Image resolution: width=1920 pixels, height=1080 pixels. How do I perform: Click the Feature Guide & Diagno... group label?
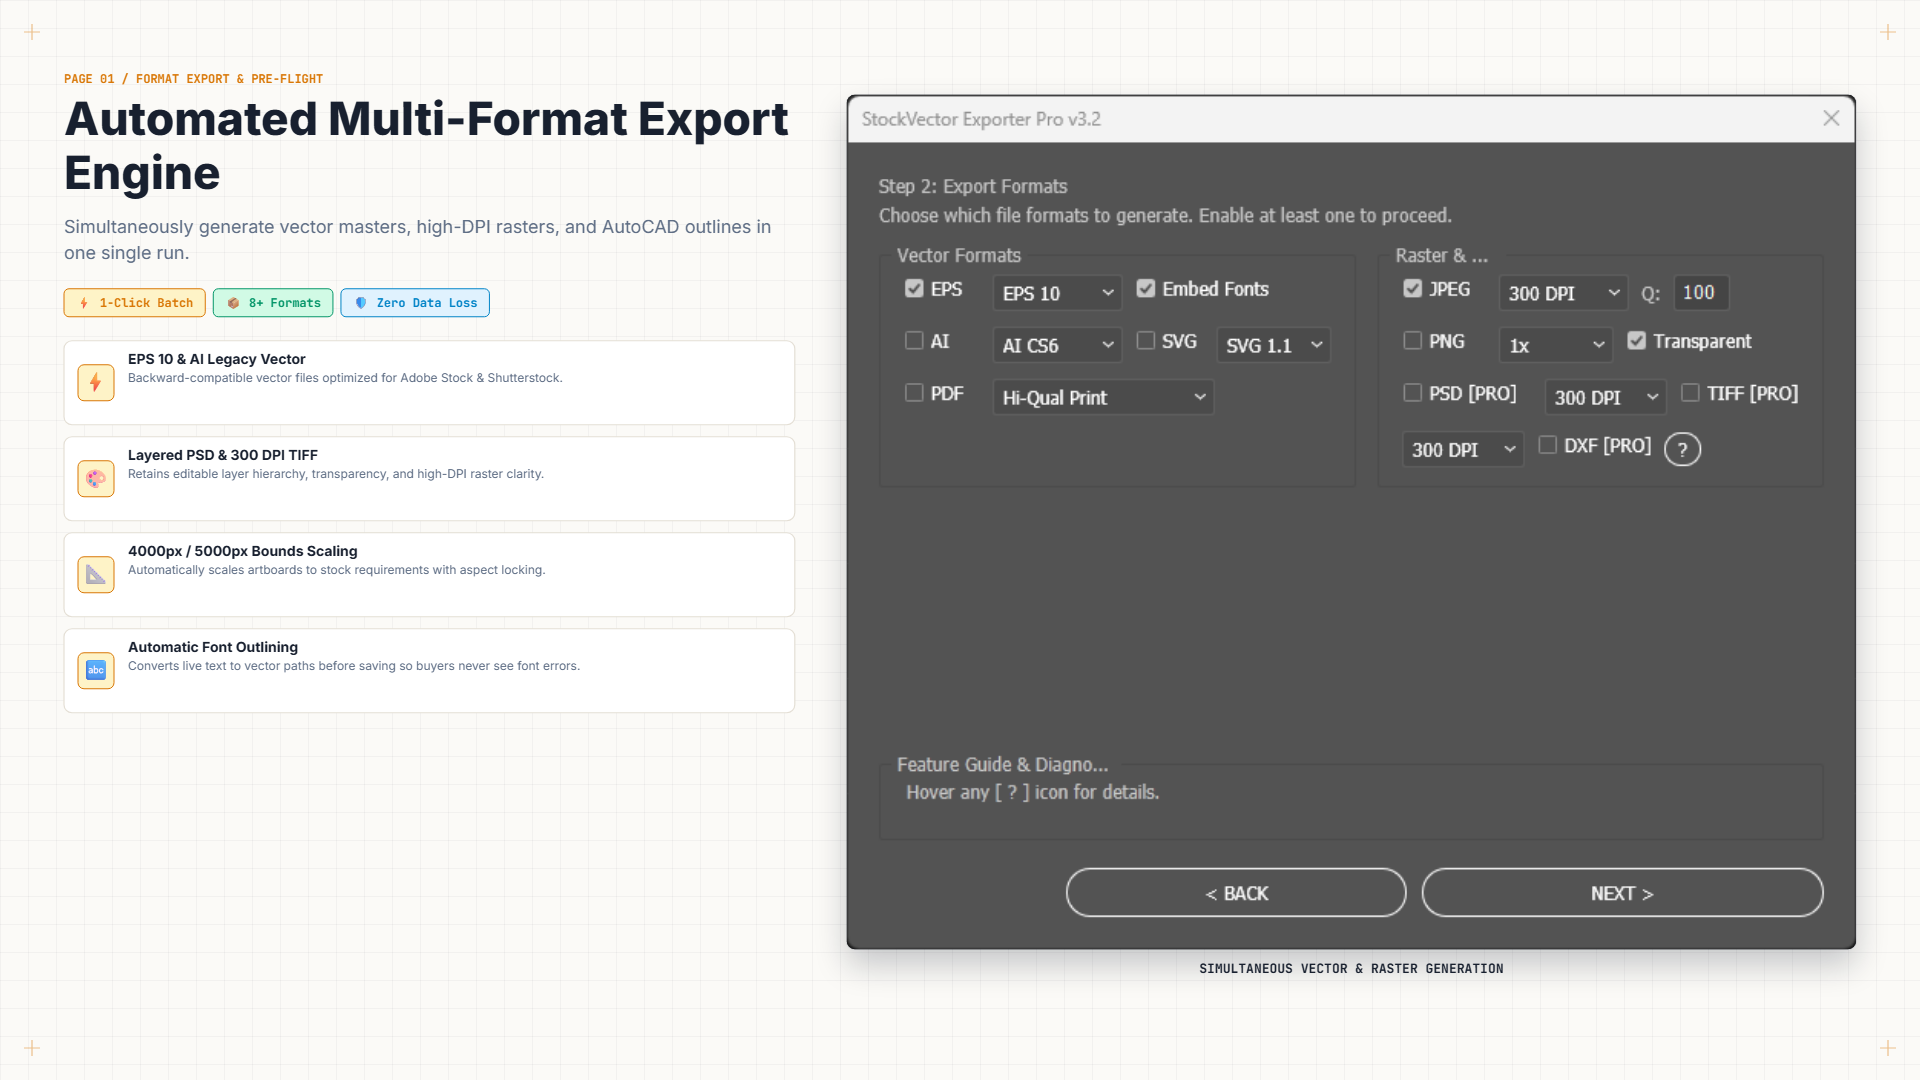[x=1002, y=764]
